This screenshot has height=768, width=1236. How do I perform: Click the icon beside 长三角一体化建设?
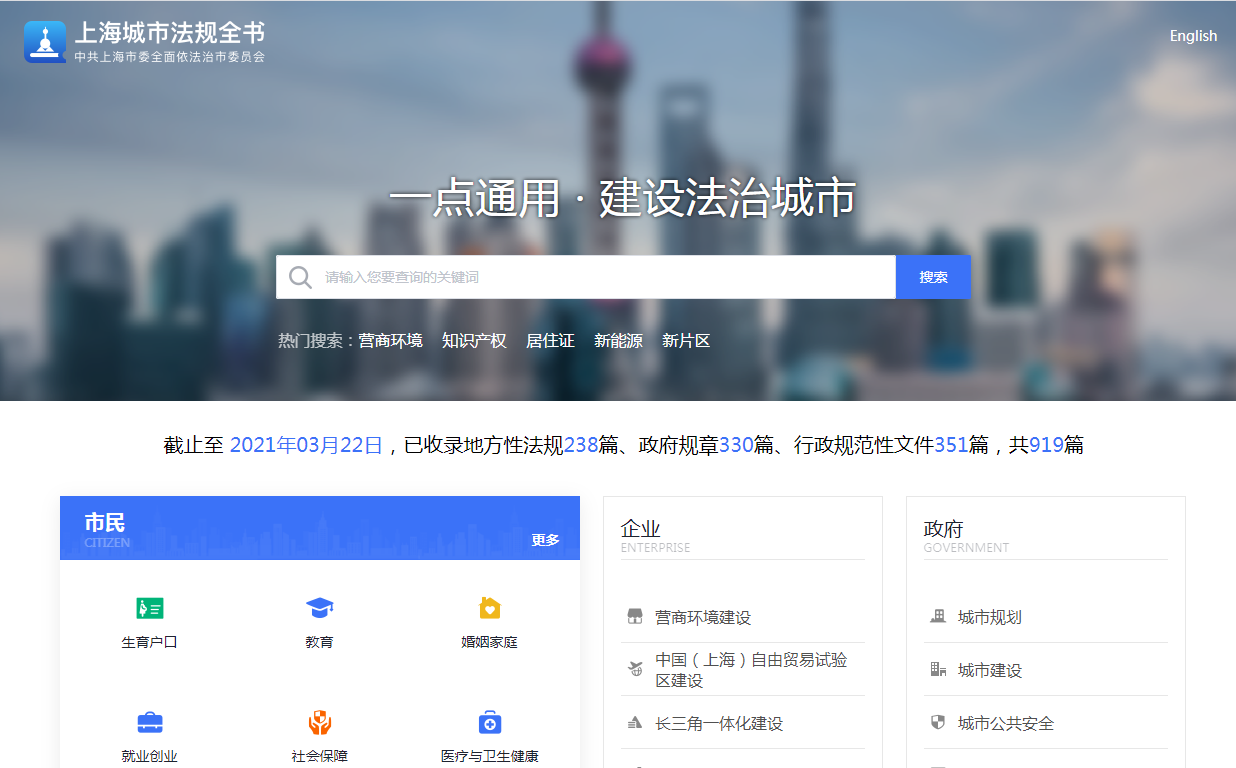click(x=634, y=723)
